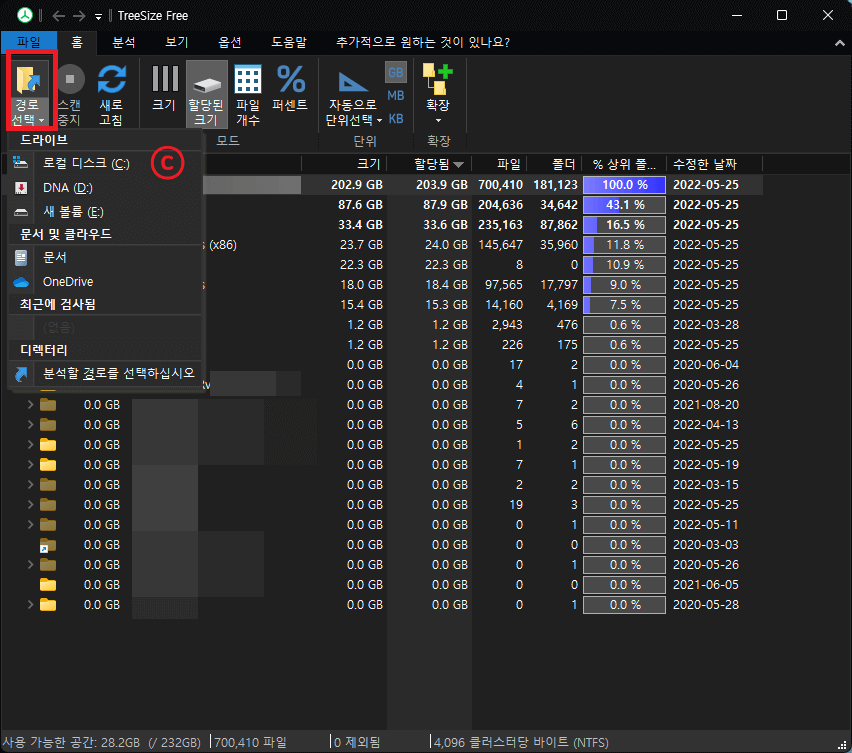This screenshot has height=753, width=852.
Task: Click 분석할 경로를 선택하십시오 entry
Action: pos(104,373)
